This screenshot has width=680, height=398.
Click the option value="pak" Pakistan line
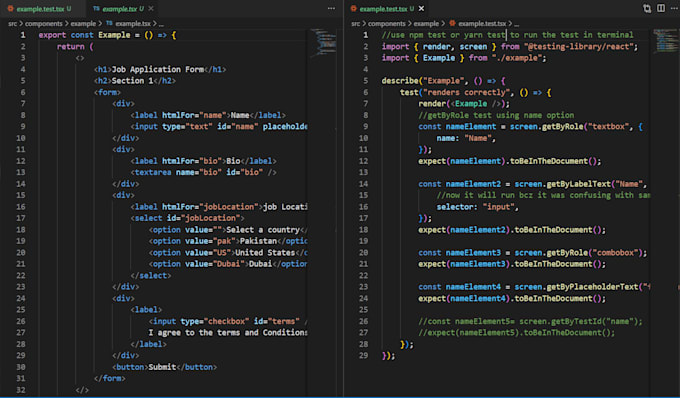tap(228, 241)
